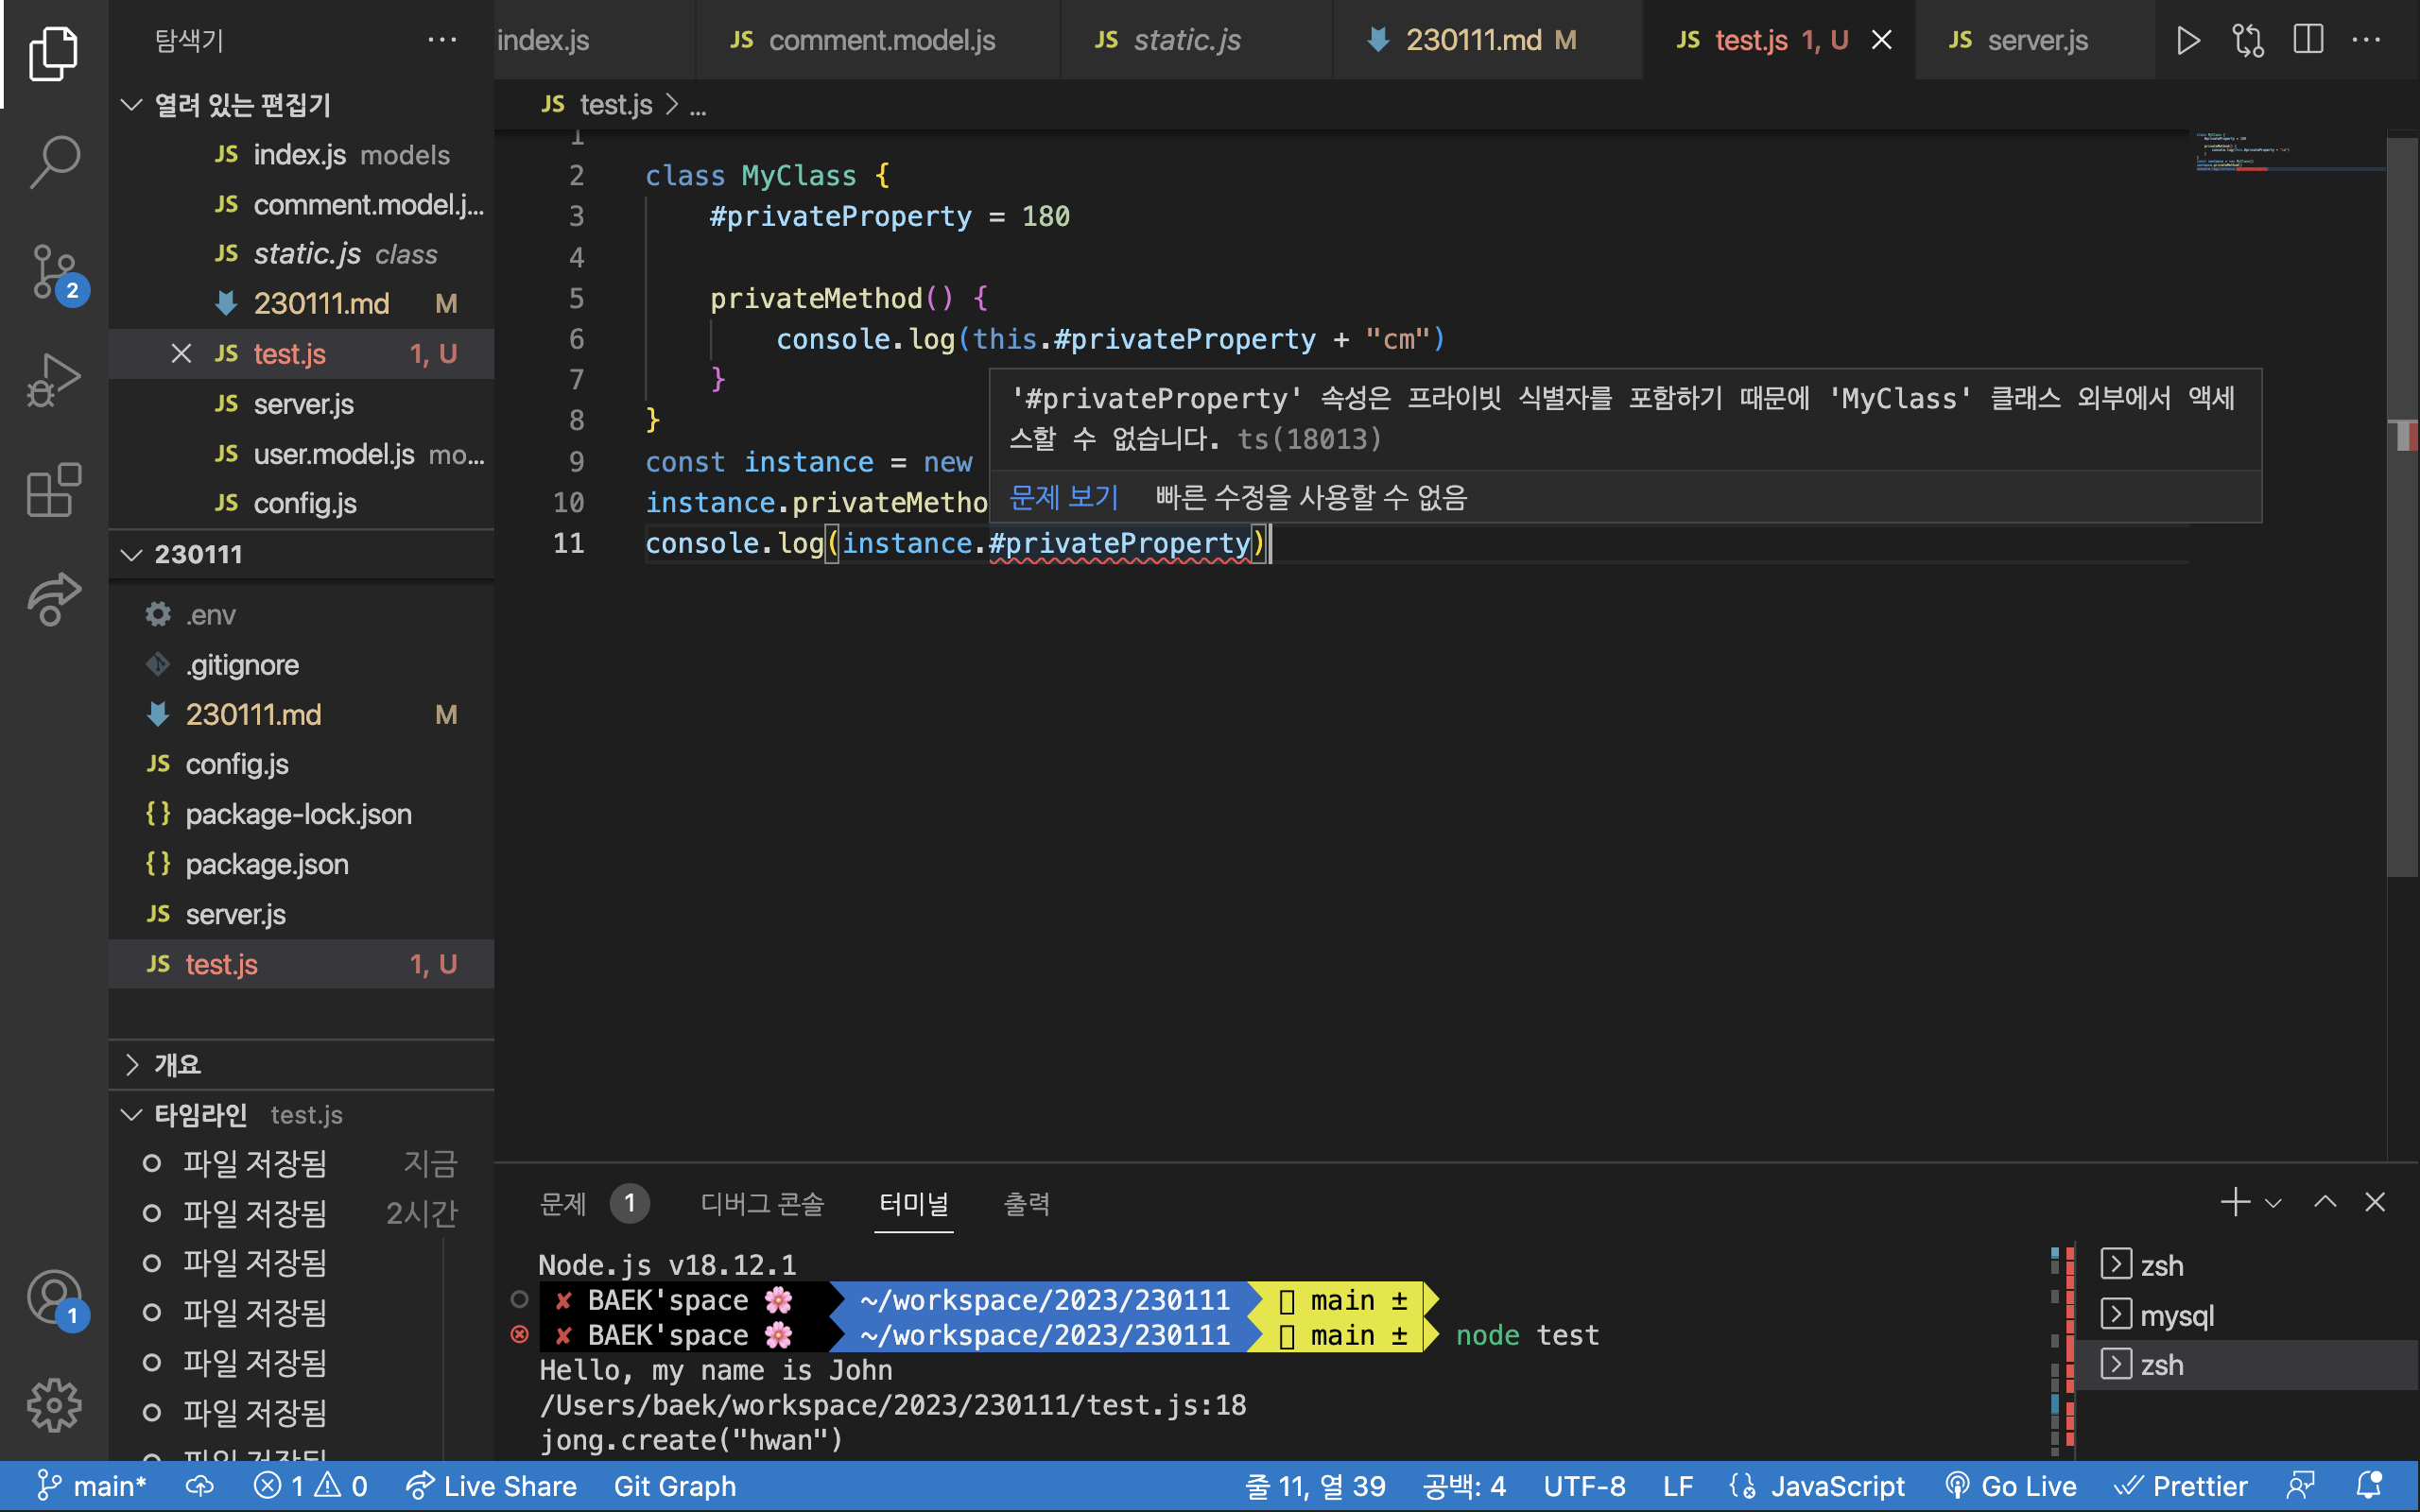2420x1512 pixels.
Task: Open the new terminal dropdown arrow
Action: 2273,1203
